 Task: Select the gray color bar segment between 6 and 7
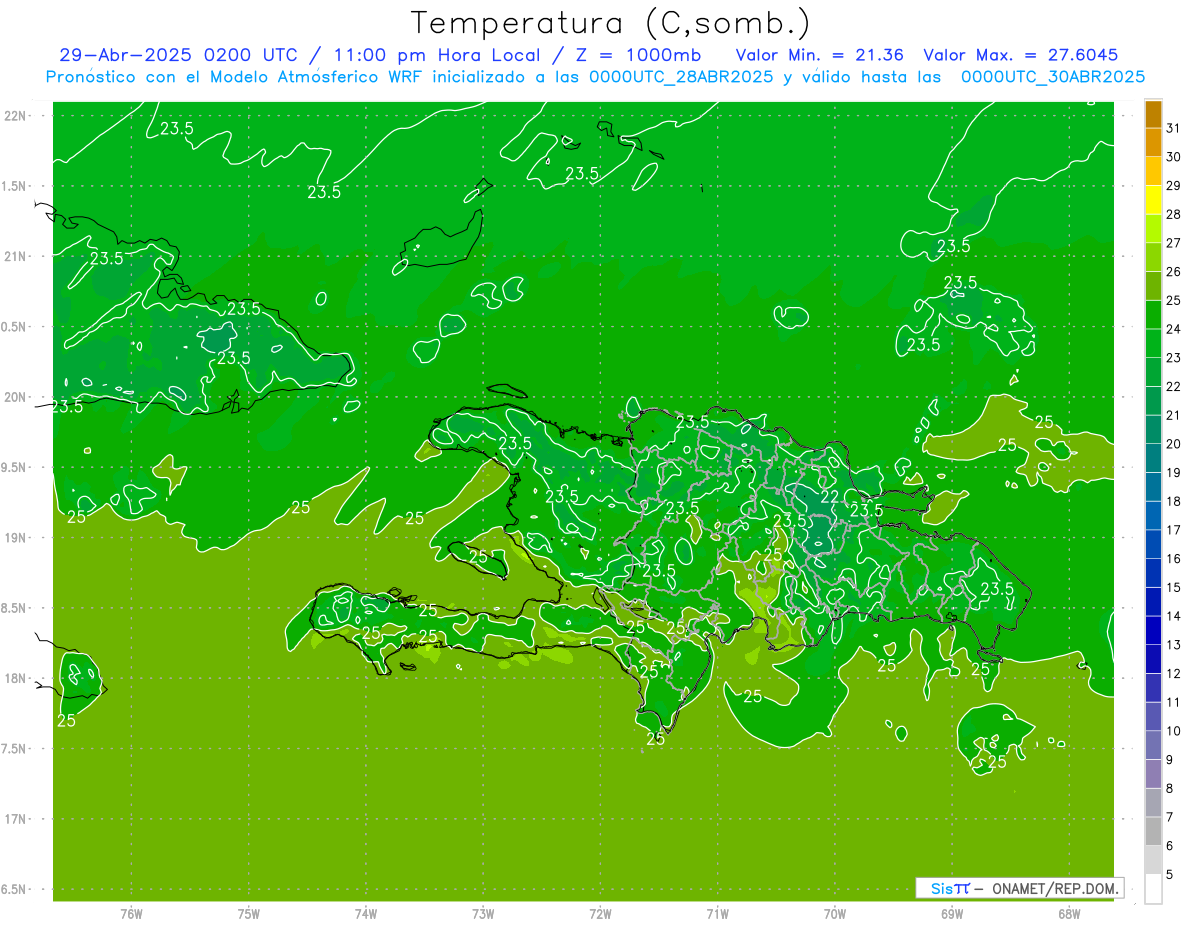pyautogui.click(x=1153, y=832)
